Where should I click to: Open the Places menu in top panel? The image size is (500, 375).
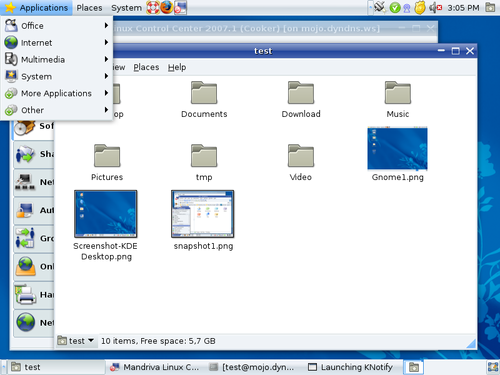click(x=89, y=8)
